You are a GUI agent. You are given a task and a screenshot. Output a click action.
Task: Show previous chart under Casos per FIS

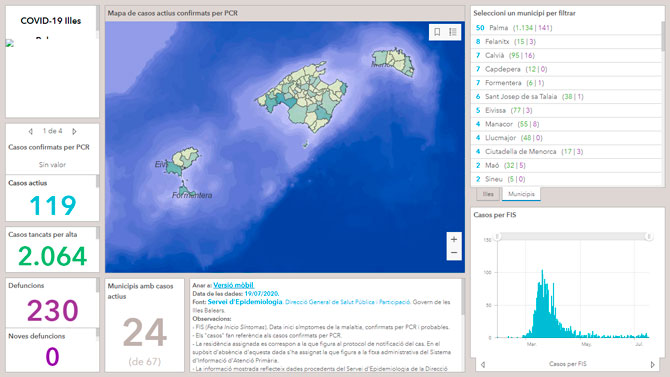[483, 365]
